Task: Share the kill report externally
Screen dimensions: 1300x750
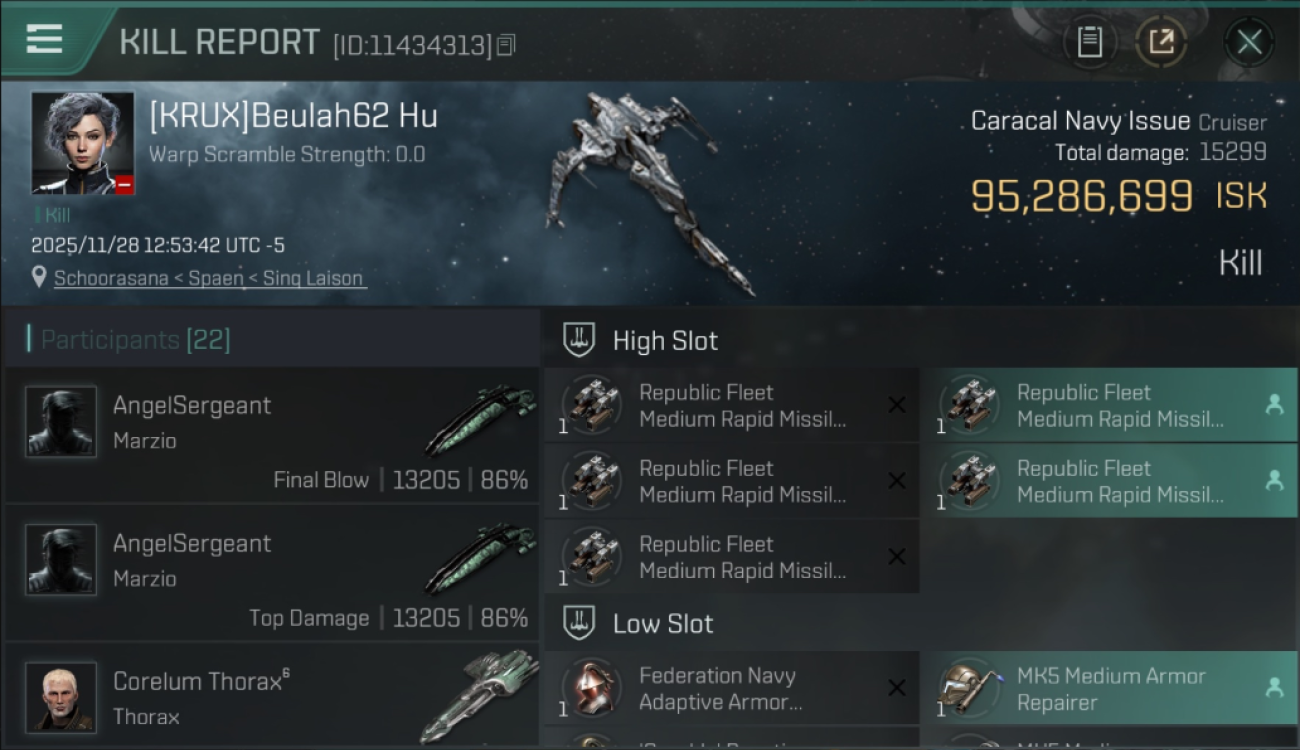Action: (x=1161, y=42)
